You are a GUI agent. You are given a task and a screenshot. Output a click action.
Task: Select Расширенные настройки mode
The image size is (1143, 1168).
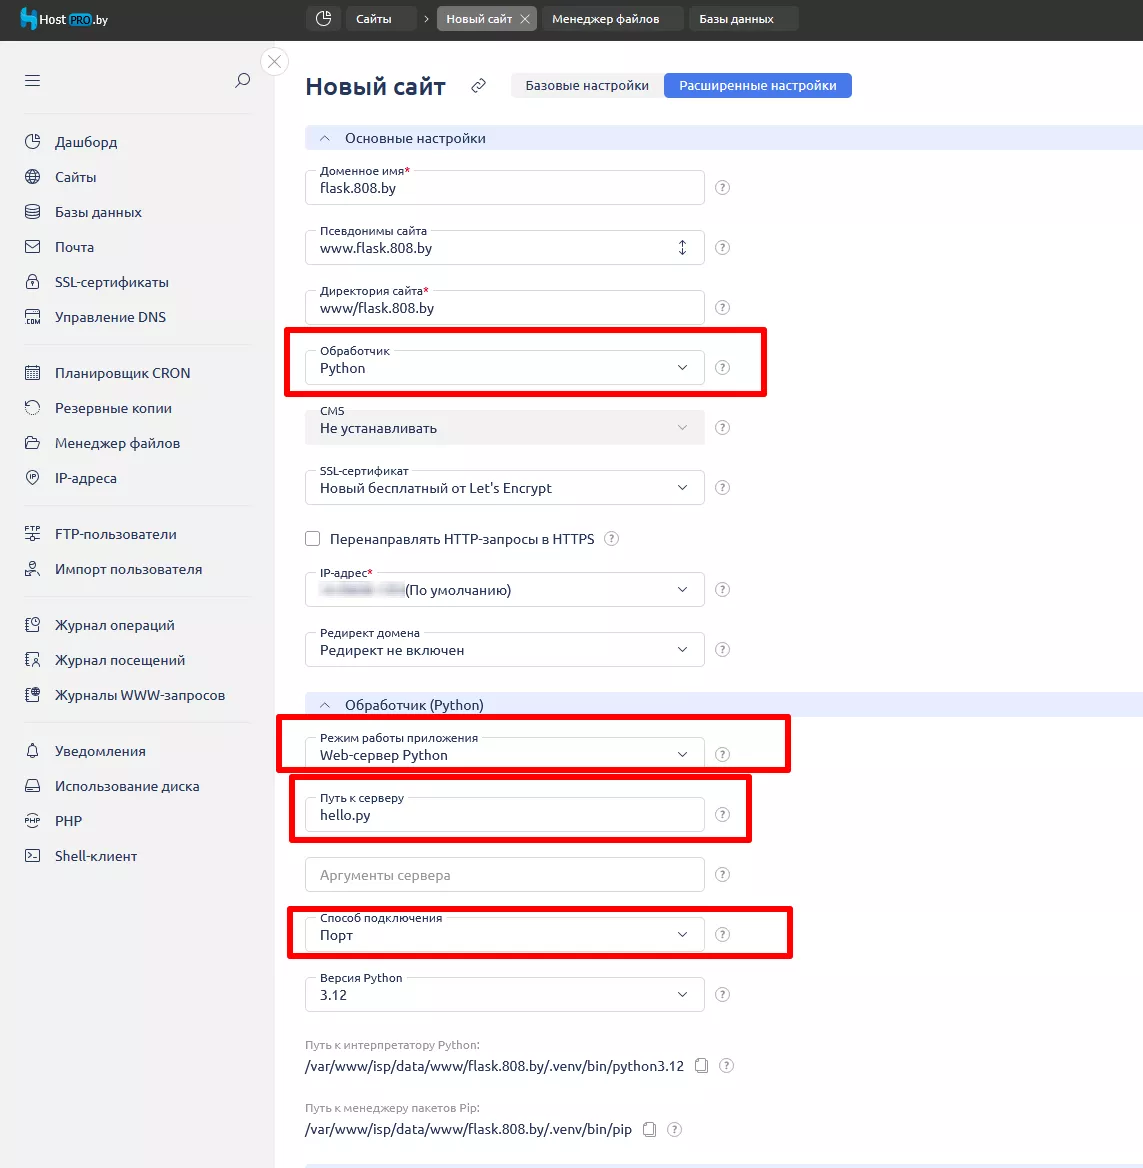[x=758, y=86]
